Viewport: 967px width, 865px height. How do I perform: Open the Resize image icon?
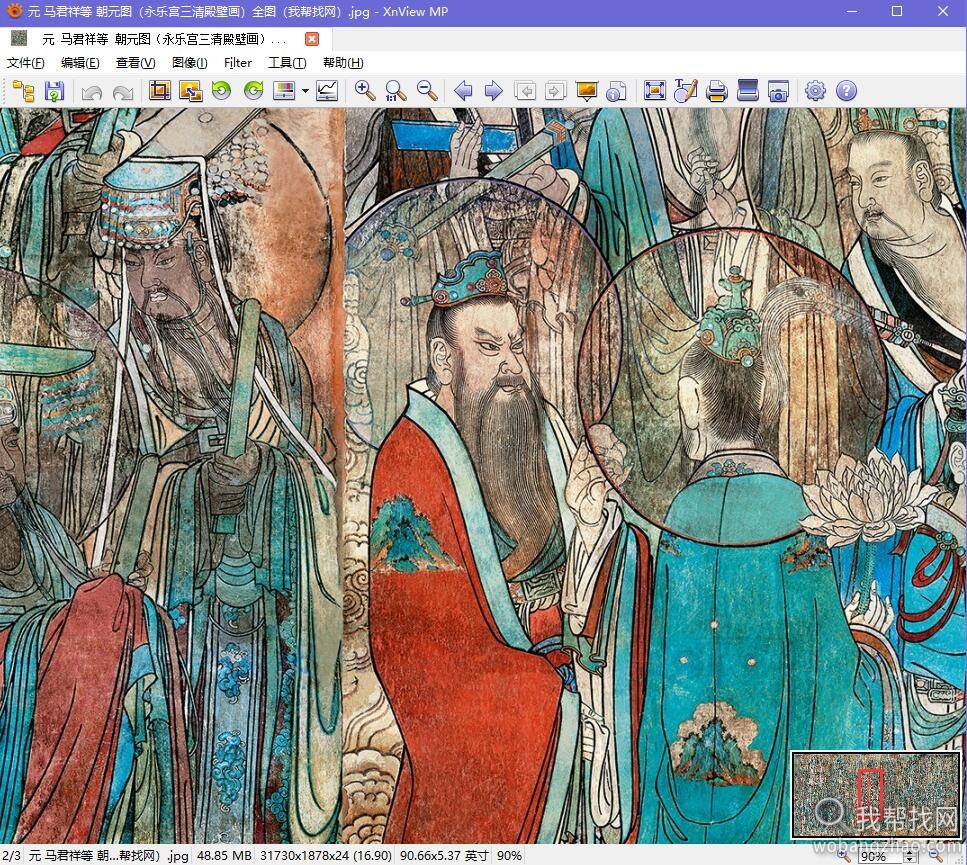pos(191,91)
